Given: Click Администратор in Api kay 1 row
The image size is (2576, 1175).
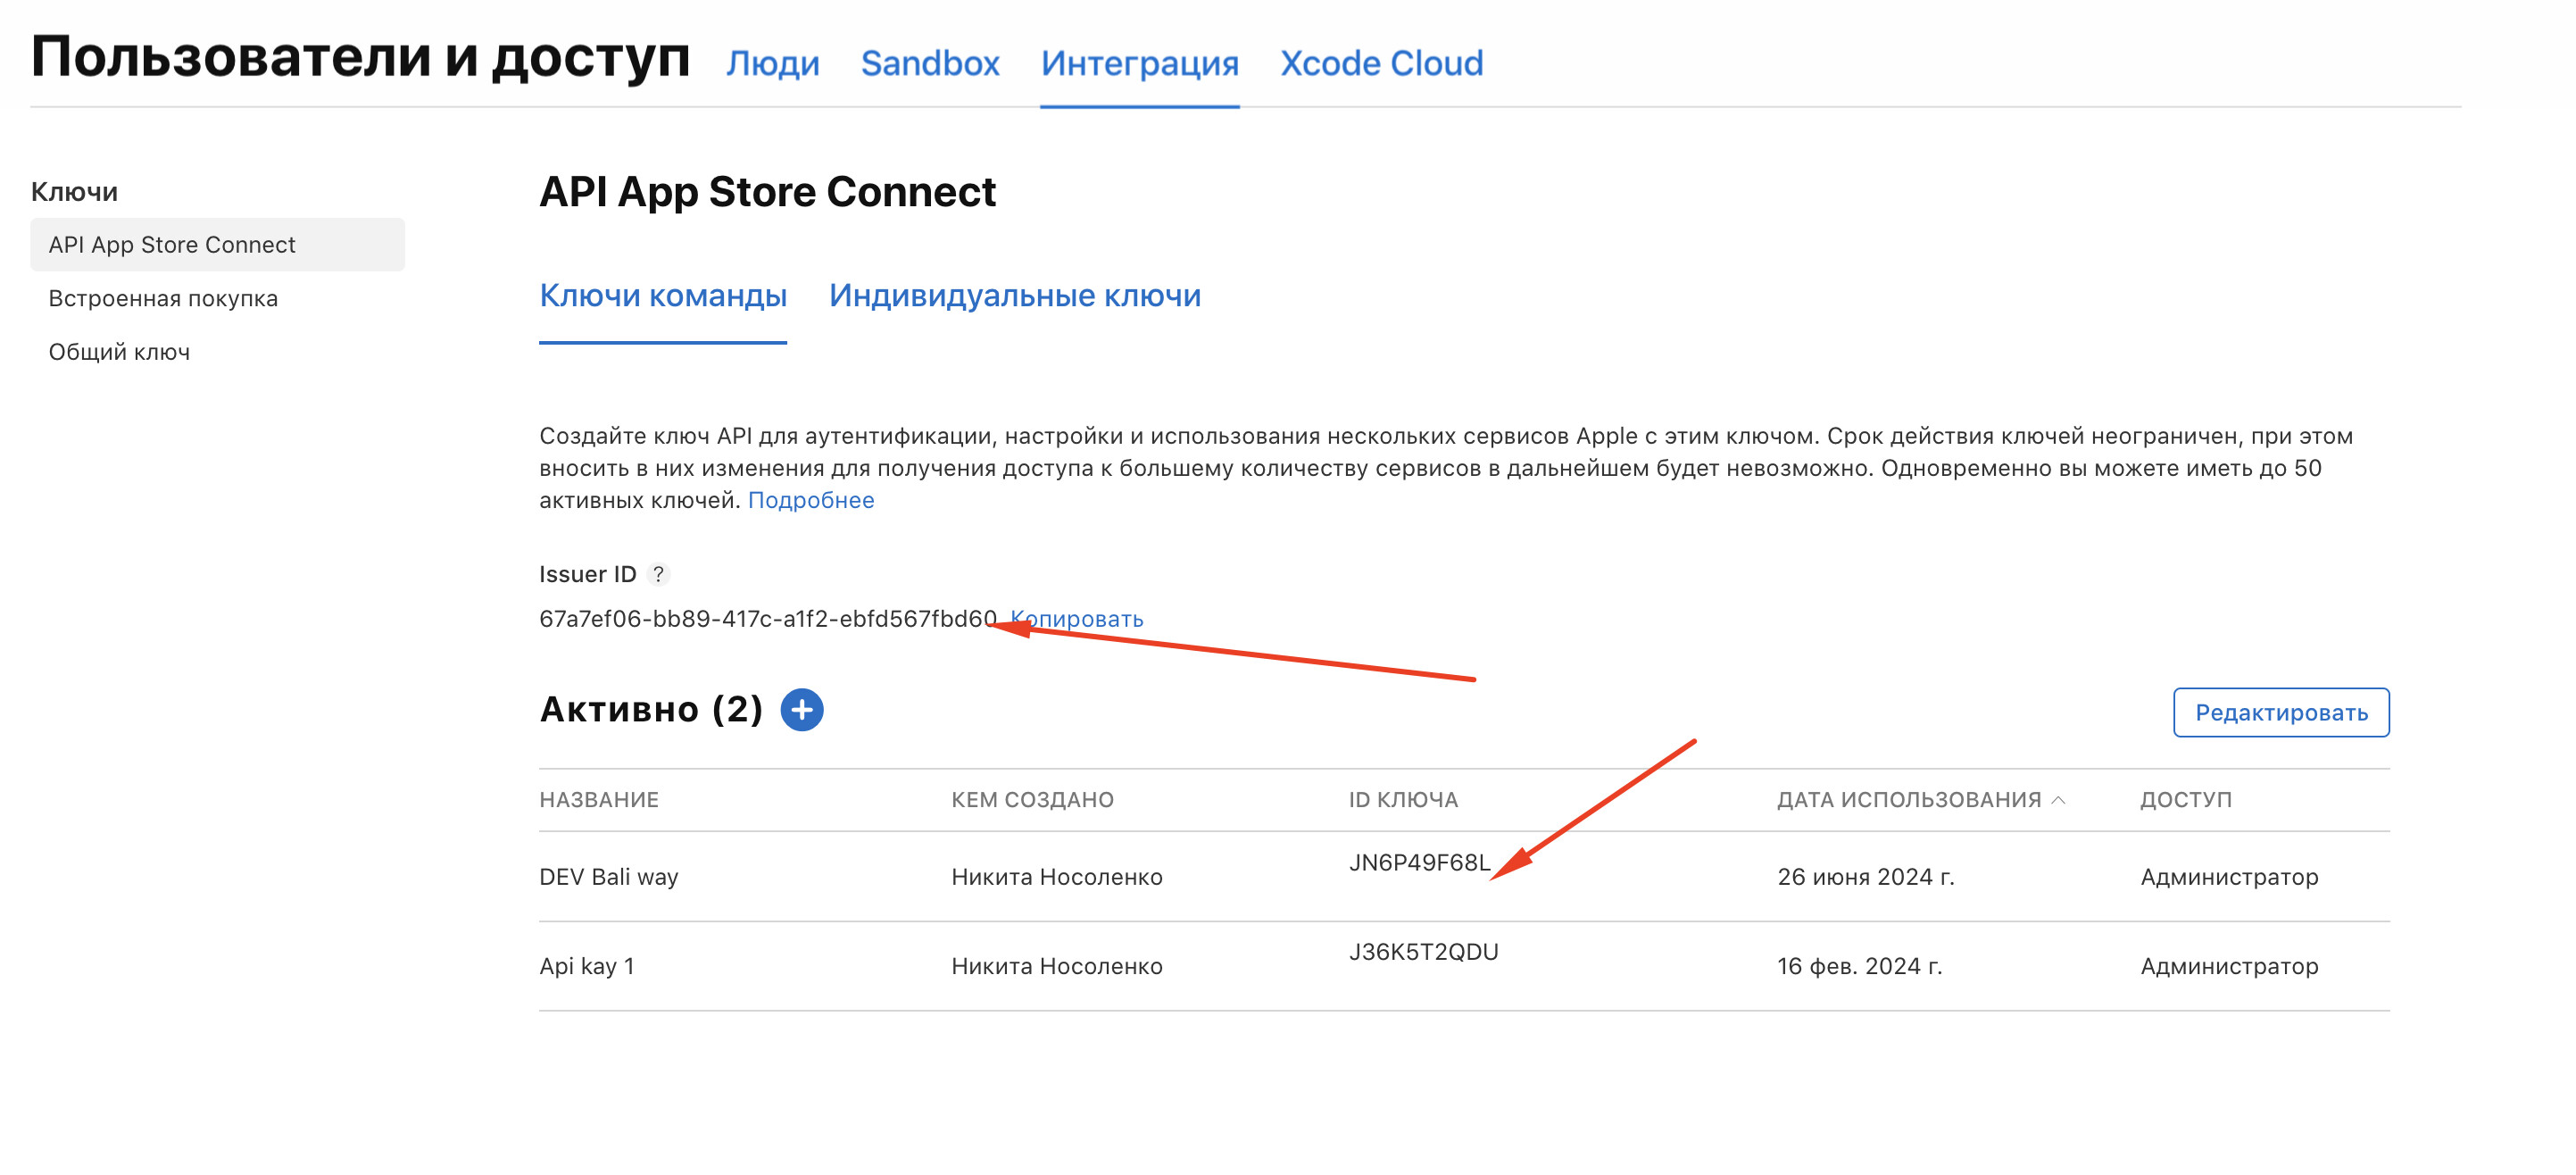Looking at the screenshot, I should pos(2228,966).
